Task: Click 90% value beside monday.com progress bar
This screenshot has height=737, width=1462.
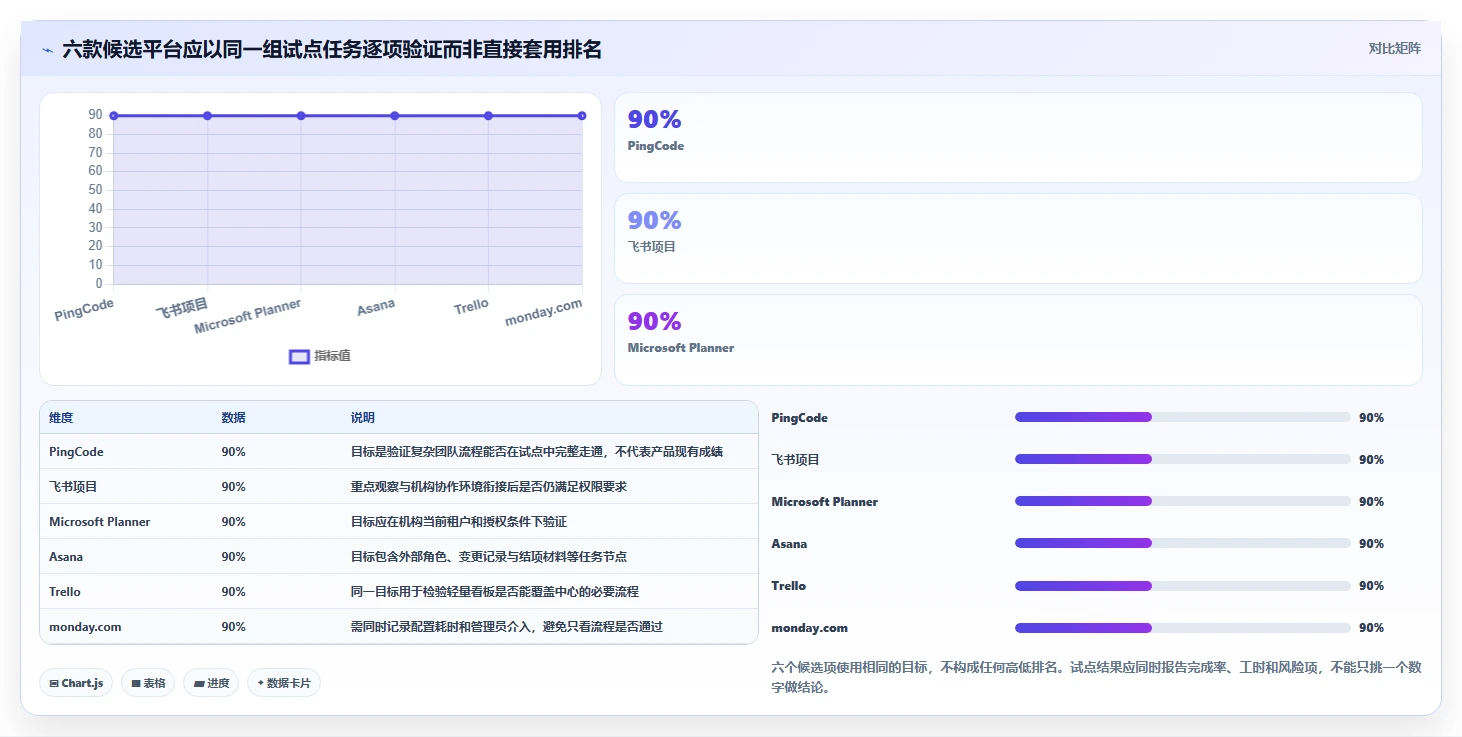Action: (x=1371, y=628)
